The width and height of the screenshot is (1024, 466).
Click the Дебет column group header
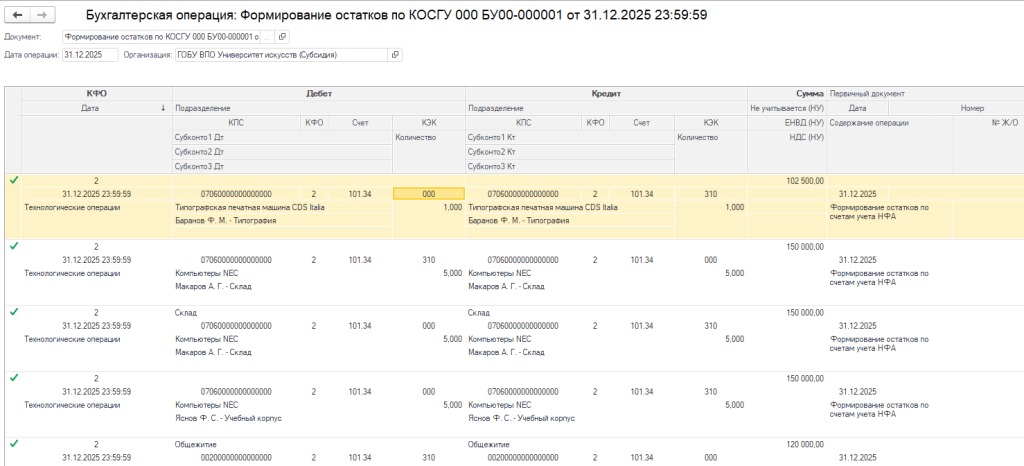pos(319,94)
